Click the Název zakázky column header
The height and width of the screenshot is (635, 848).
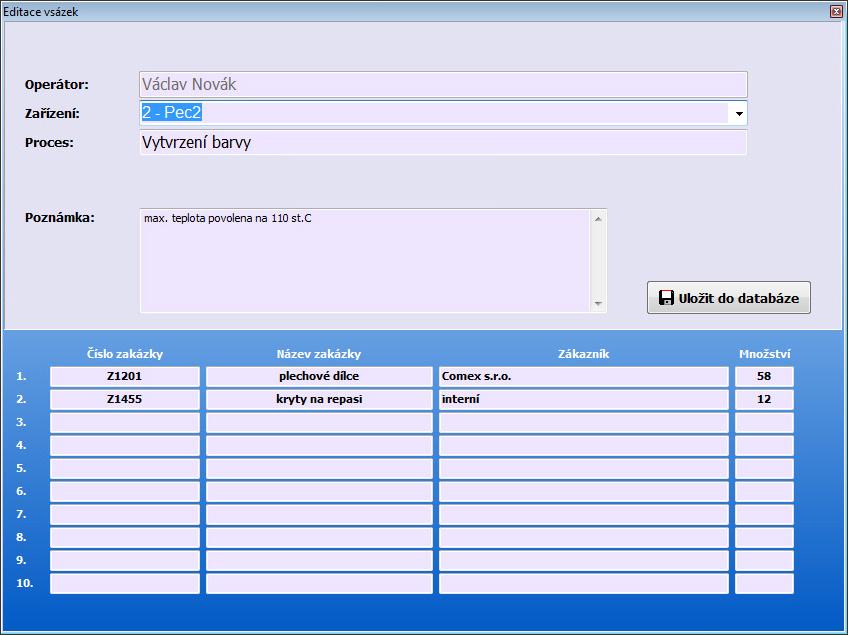coord(319,354)
